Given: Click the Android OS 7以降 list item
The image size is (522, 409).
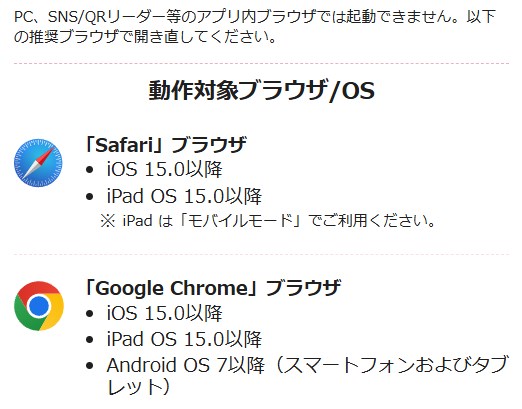Looking at the screenshot, I should click(x=308, y=375).
